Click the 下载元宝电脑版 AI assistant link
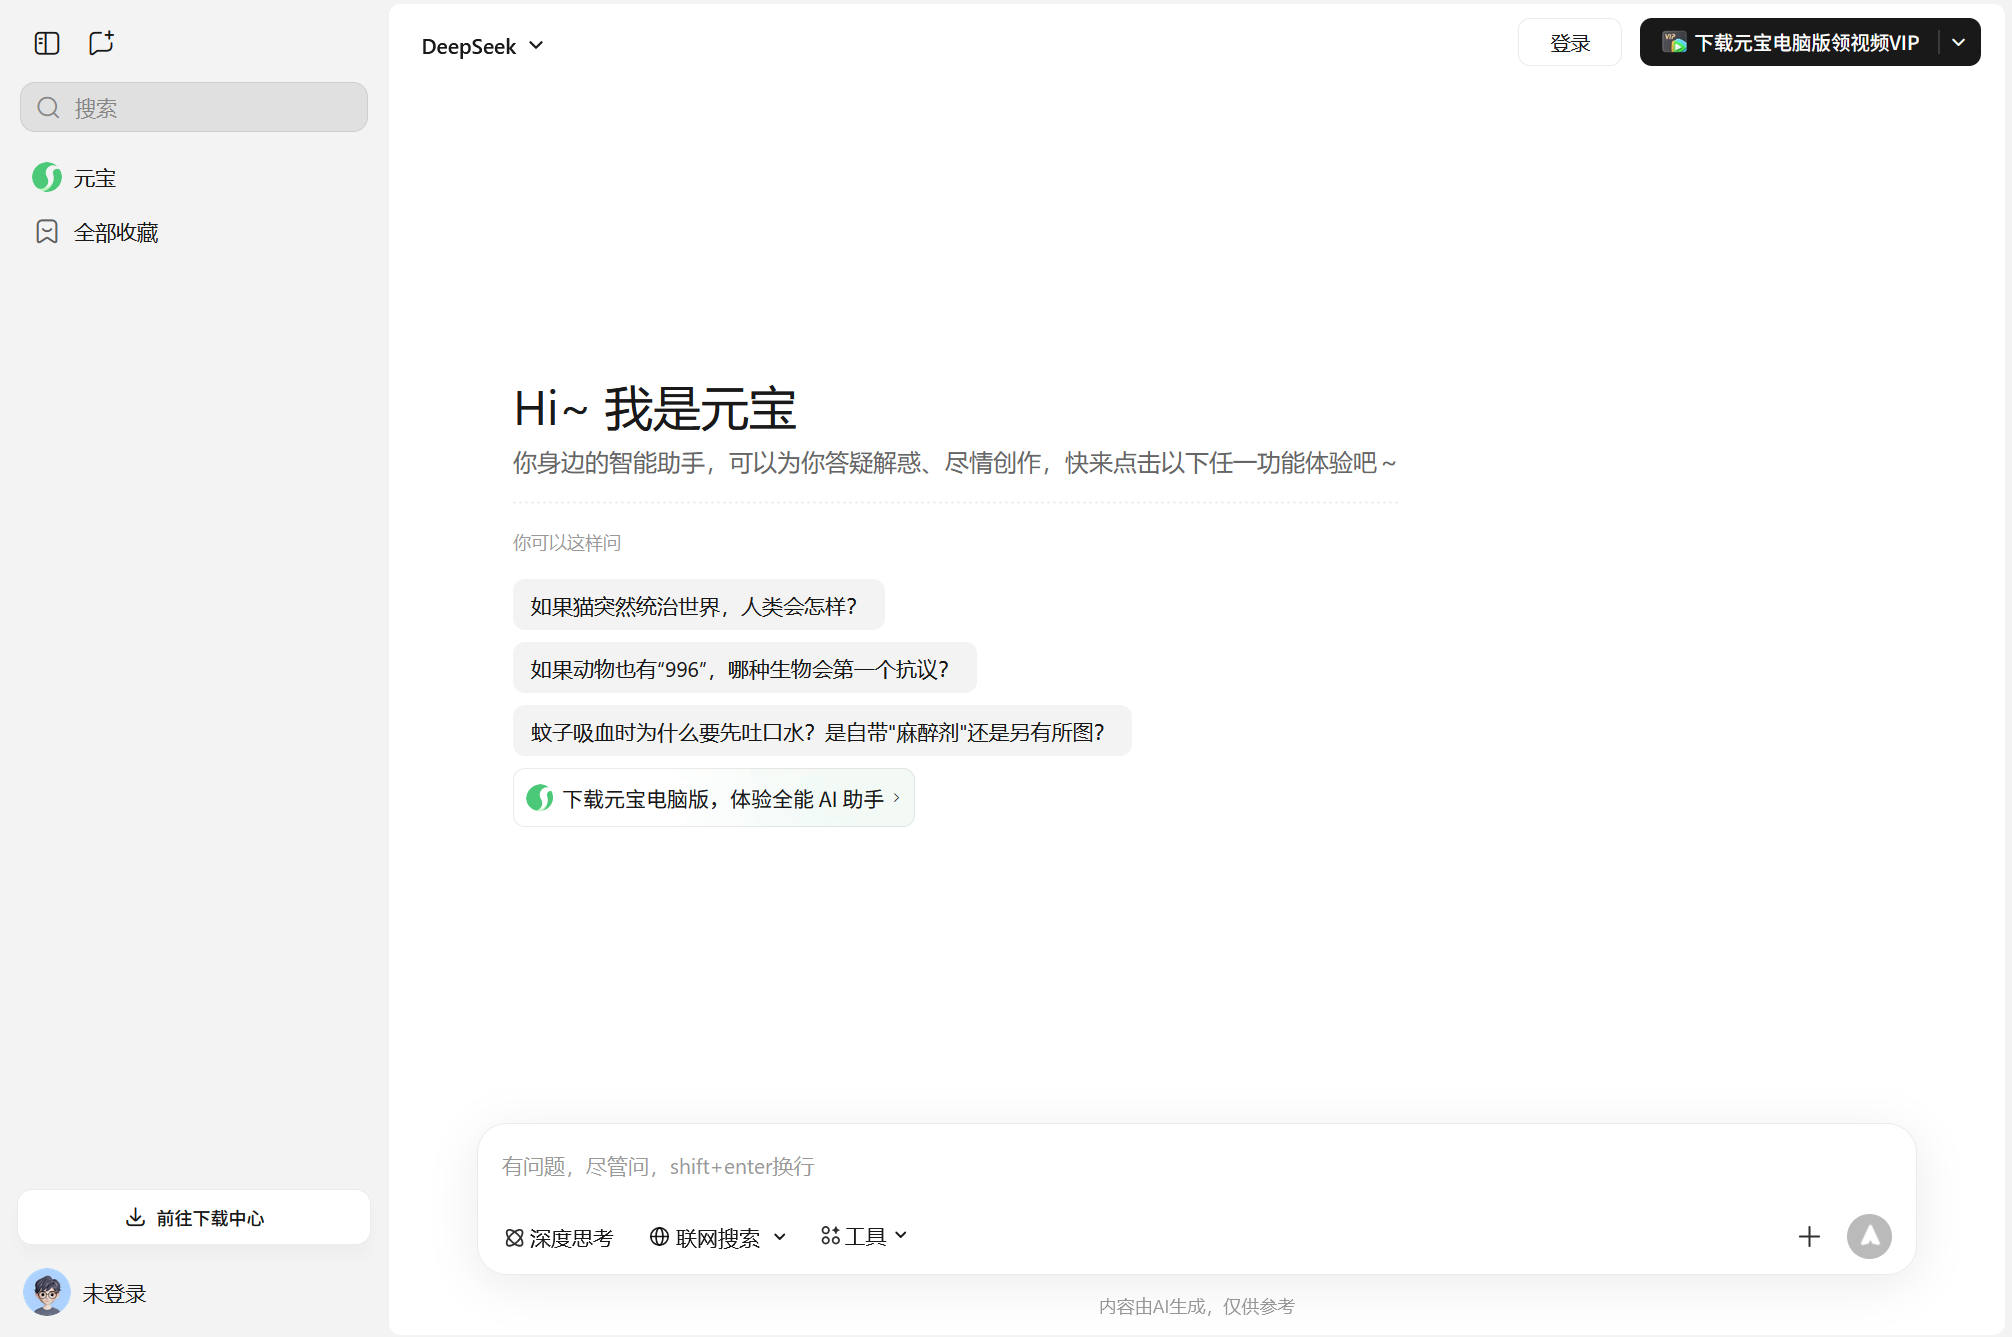This screenshot has height=1337, width=2012. [x=713, y=797]
